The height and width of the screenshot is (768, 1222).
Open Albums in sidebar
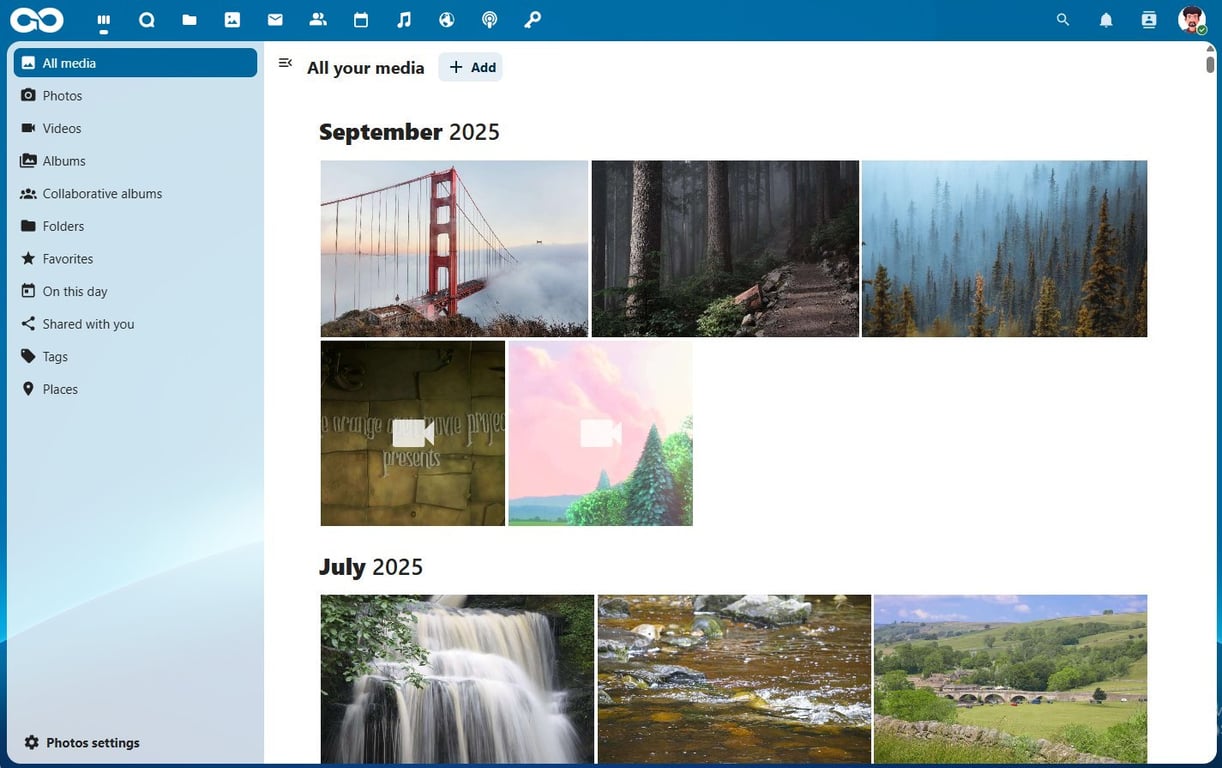coord(135,161)
